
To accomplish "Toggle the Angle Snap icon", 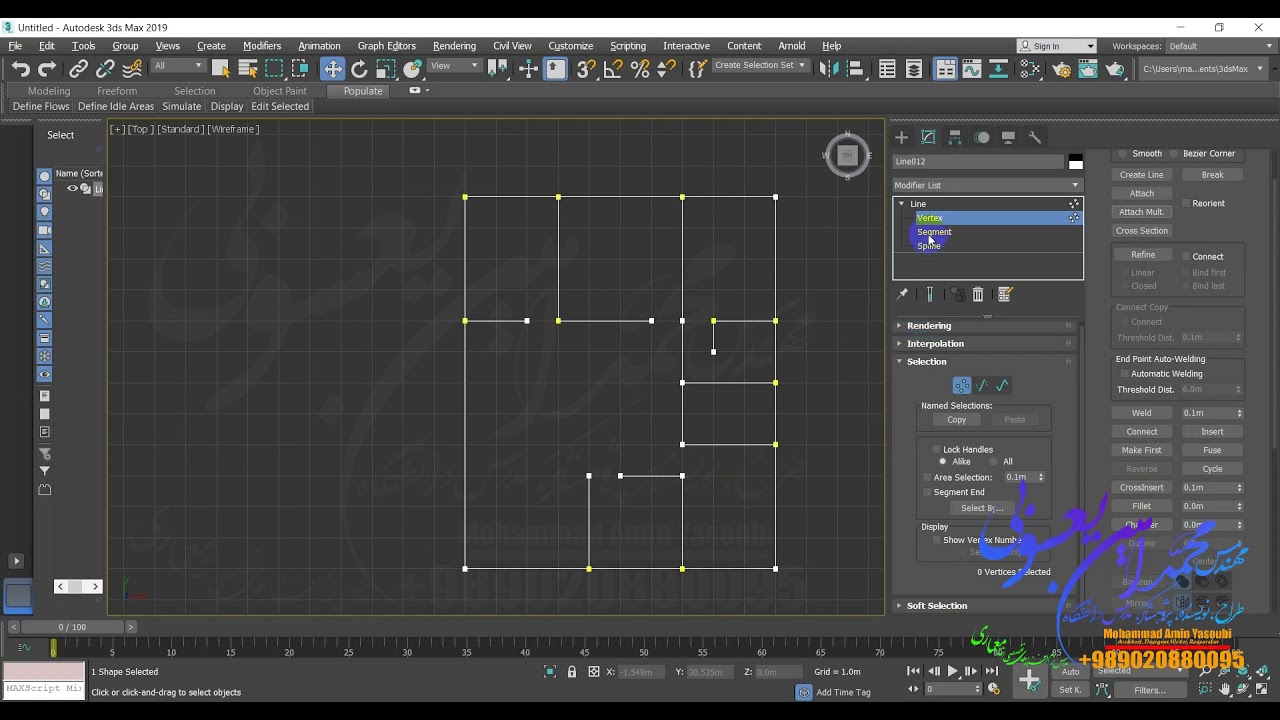I will [613, 69].
